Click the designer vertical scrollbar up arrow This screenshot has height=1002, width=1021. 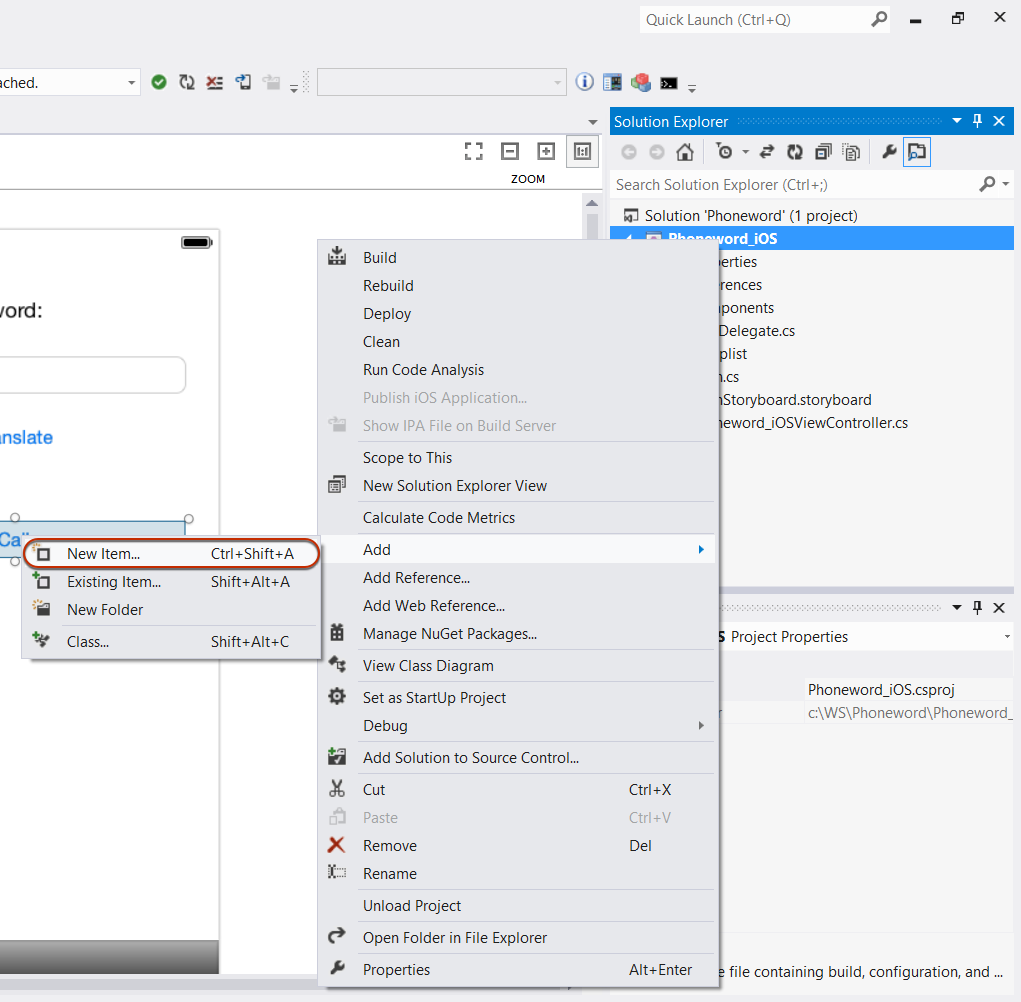[x=592, y=203]
